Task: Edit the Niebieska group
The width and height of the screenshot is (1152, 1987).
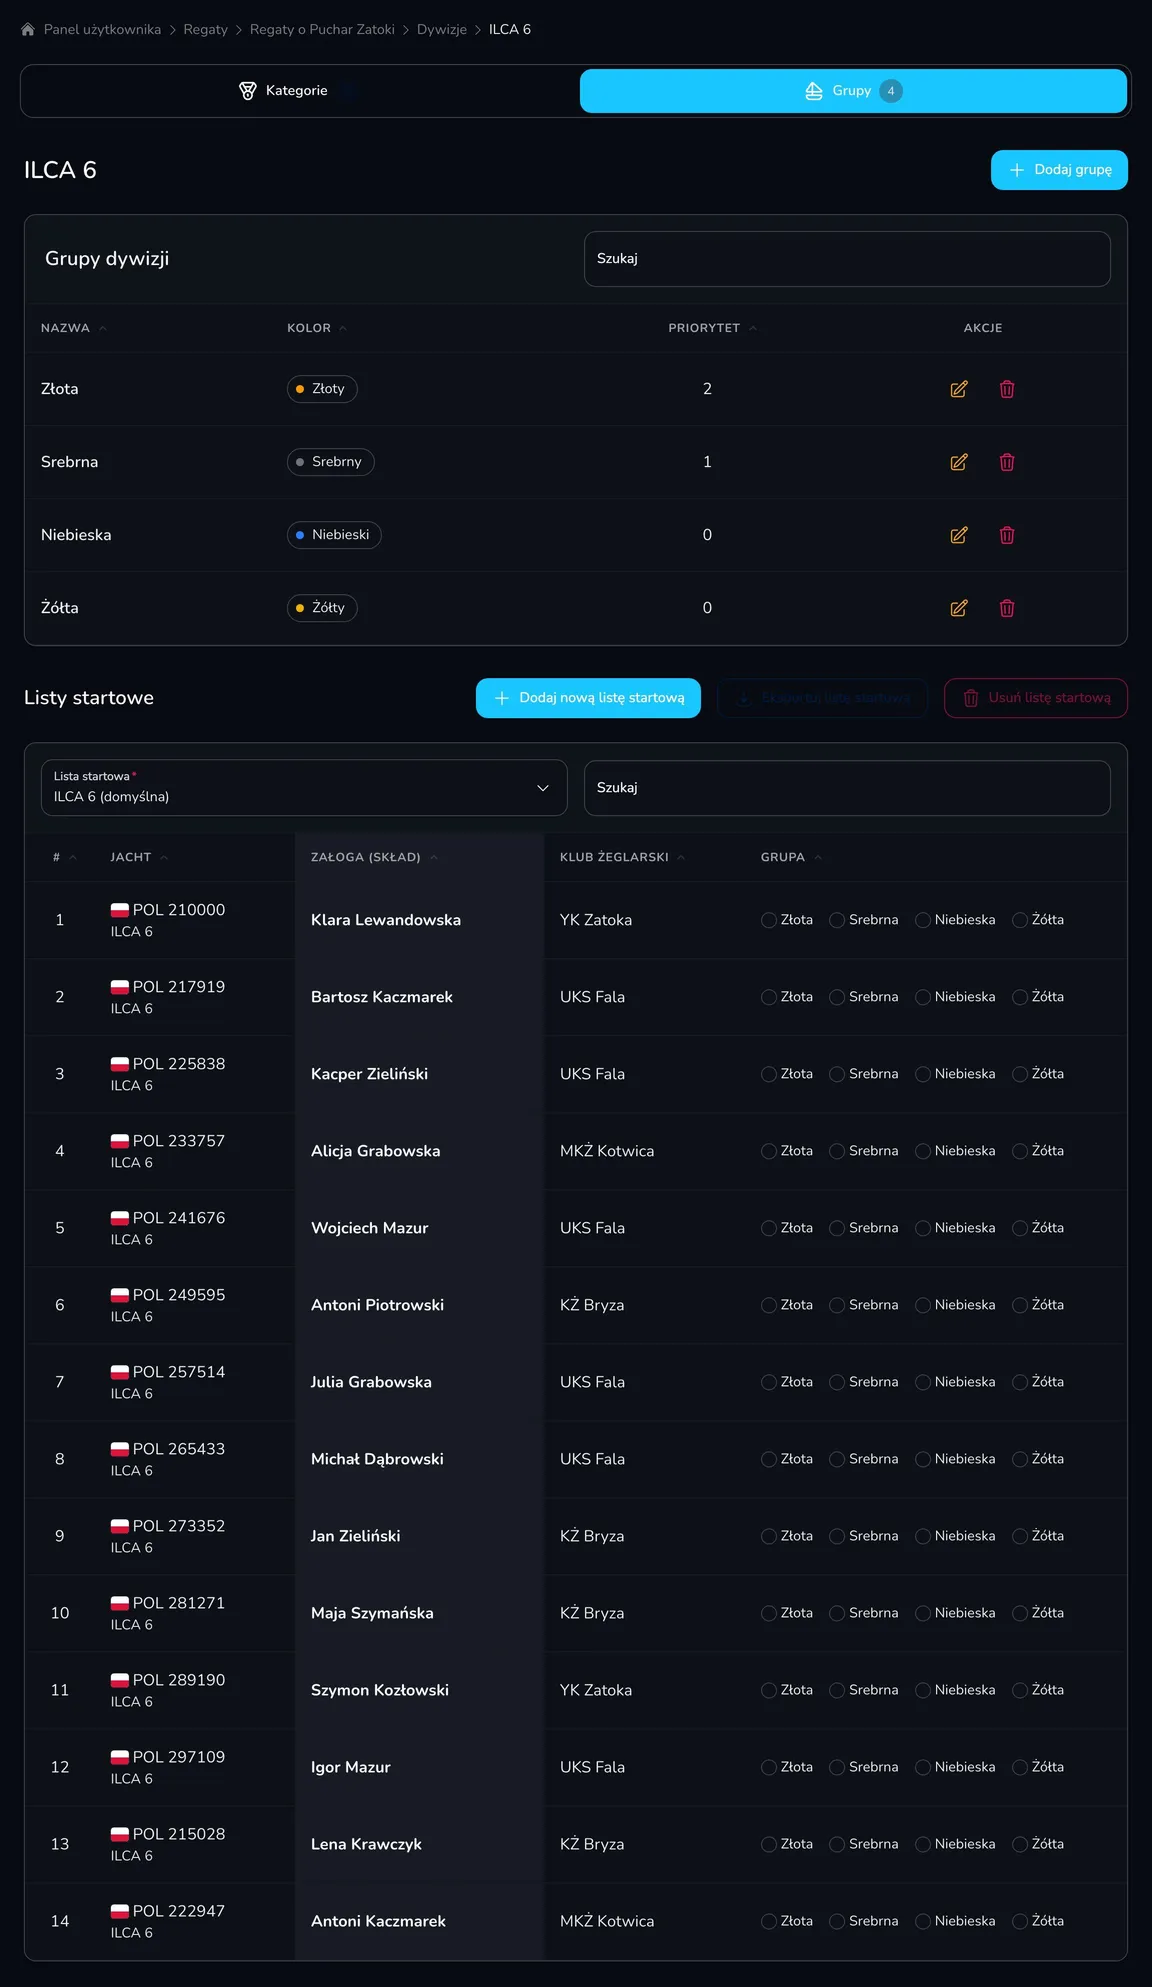Action: tap(958, 535)
